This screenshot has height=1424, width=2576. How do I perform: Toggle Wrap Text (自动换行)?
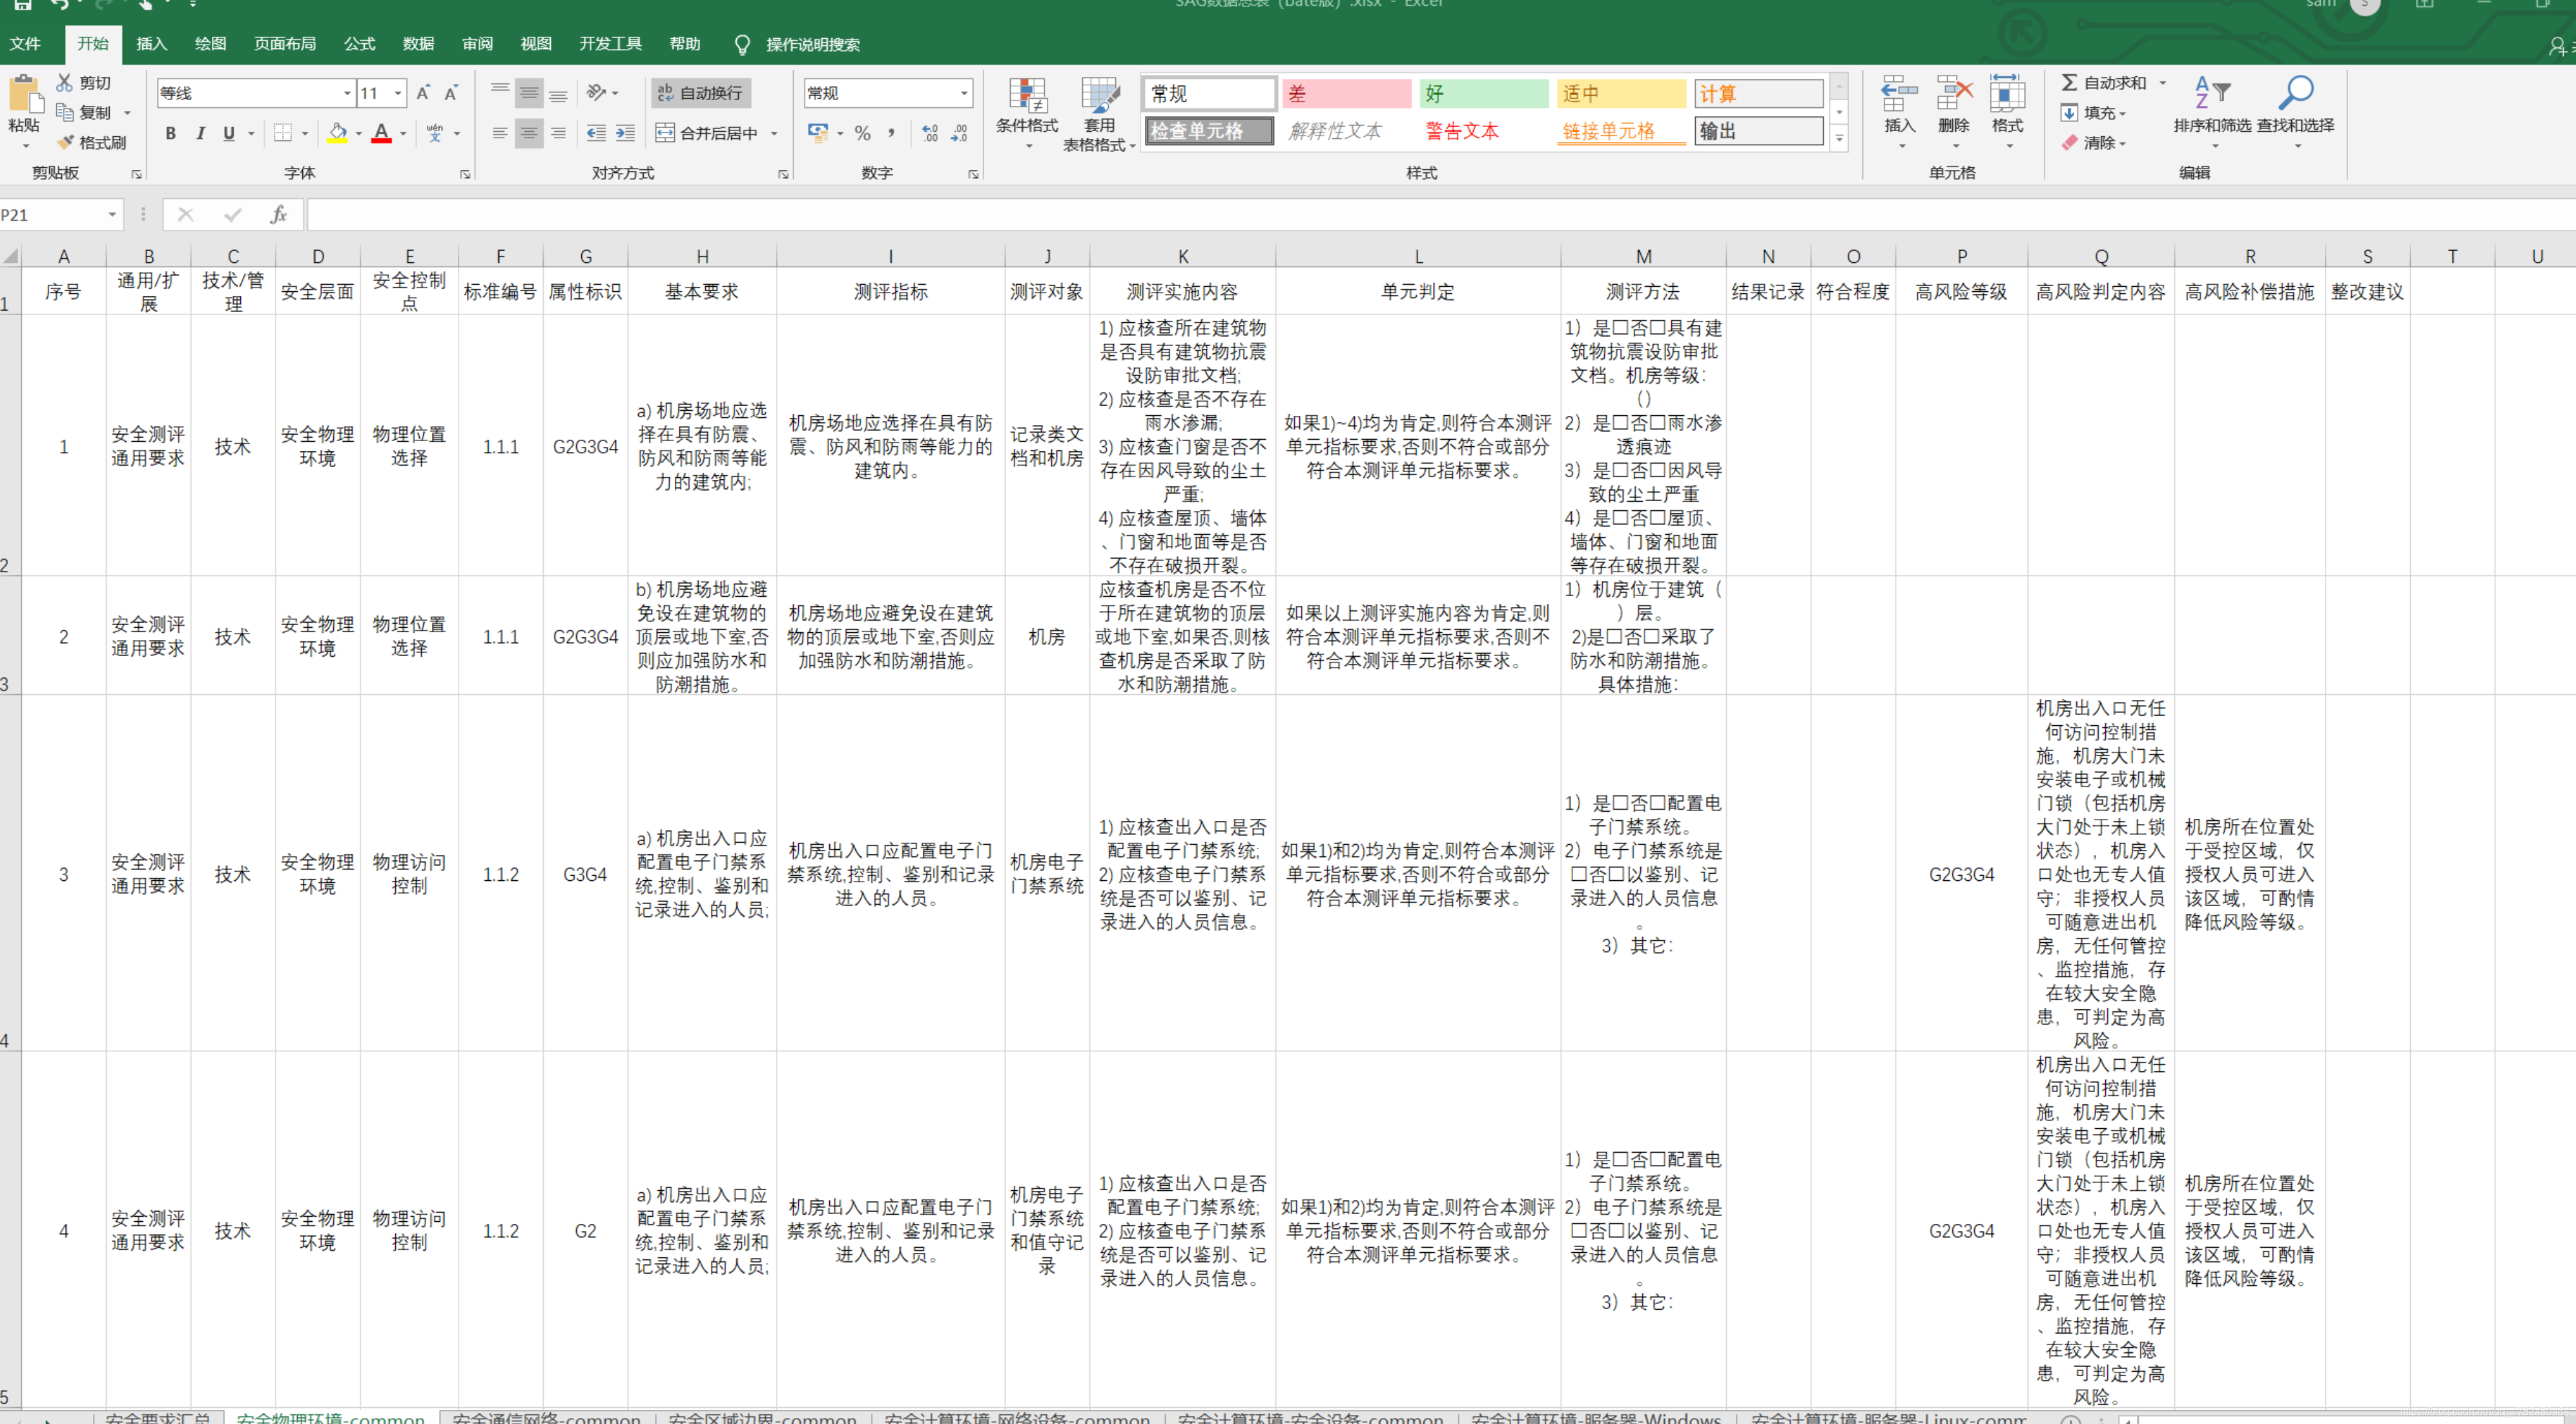pyautogui.click(x=701, y=93)
